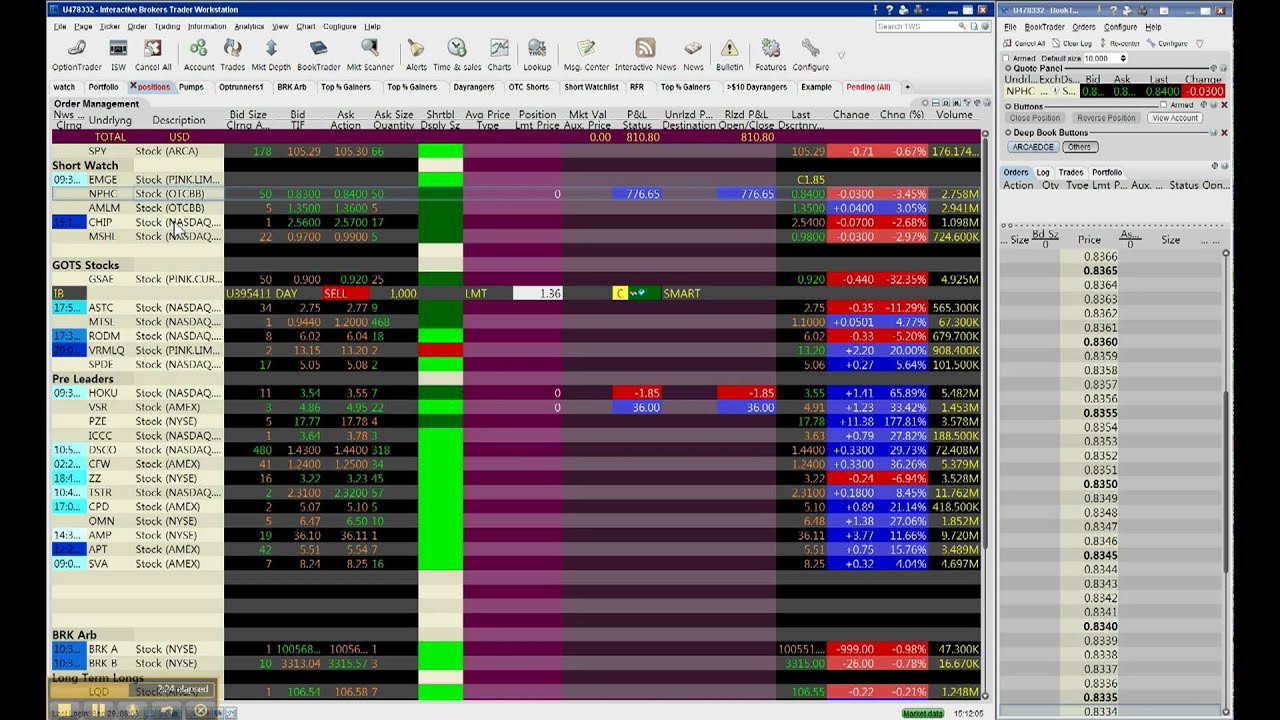Image resolution: width=1280 pixels, height=720 pixels.
Task: Select the HOKU stock row
Action: tap(515, 393)
